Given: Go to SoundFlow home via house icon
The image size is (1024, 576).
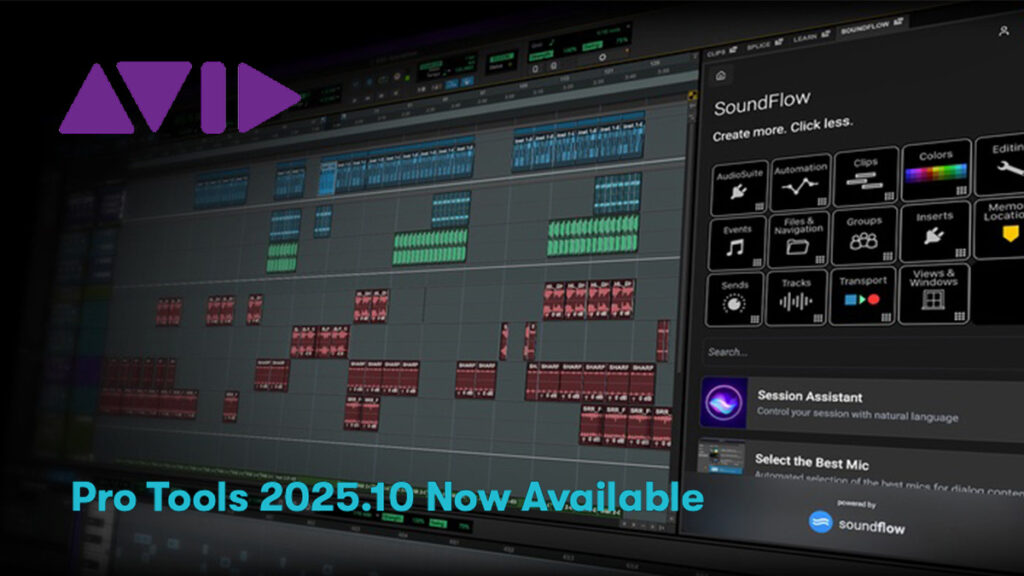Looking at the screenshot, I should (x=722, y=75).
